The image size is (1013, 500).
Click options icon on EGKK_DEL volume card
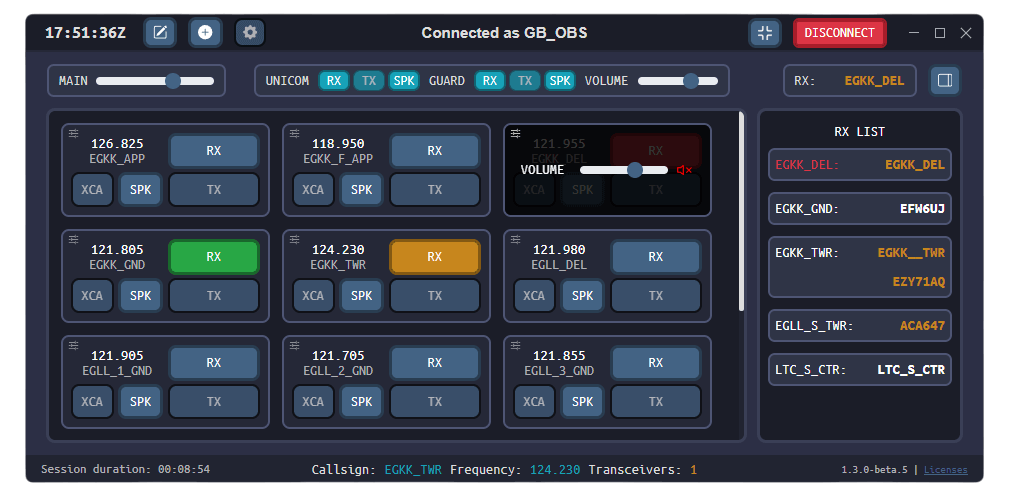coord(516,133)
